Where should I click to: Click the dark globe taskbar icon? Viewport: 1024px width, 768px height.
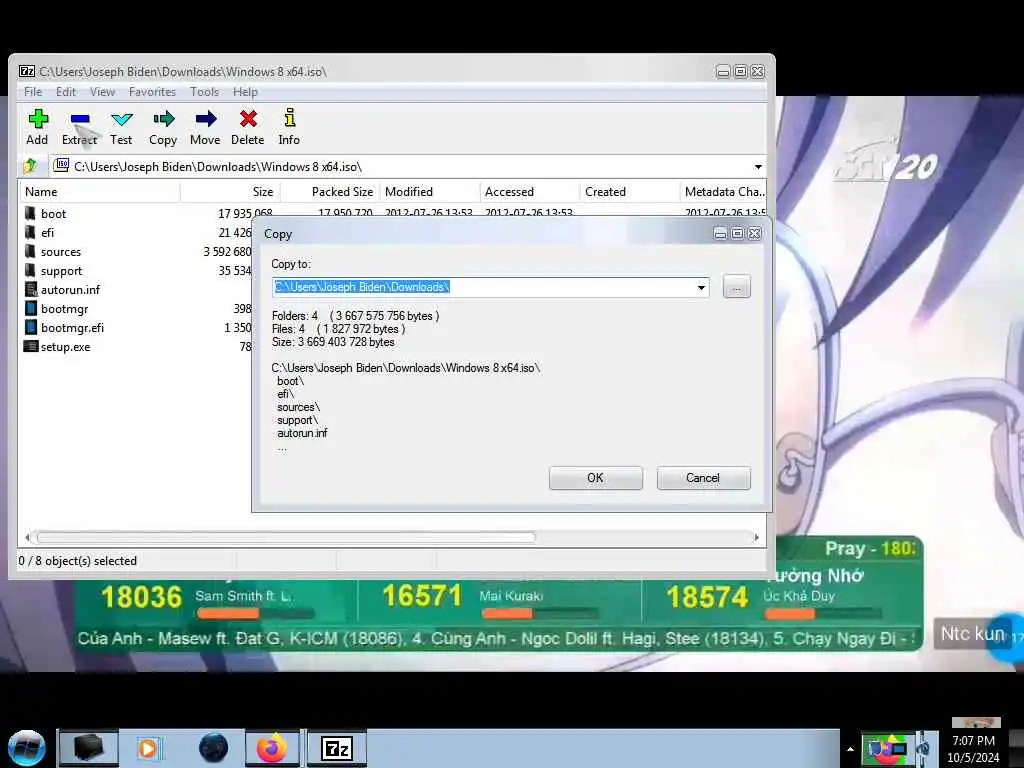pyautogui.click(x=213, y=748)
